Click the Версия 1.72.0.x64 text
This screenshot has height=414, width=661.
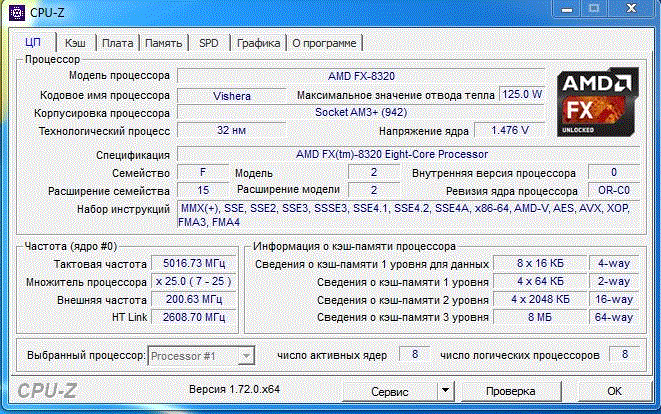234,389
